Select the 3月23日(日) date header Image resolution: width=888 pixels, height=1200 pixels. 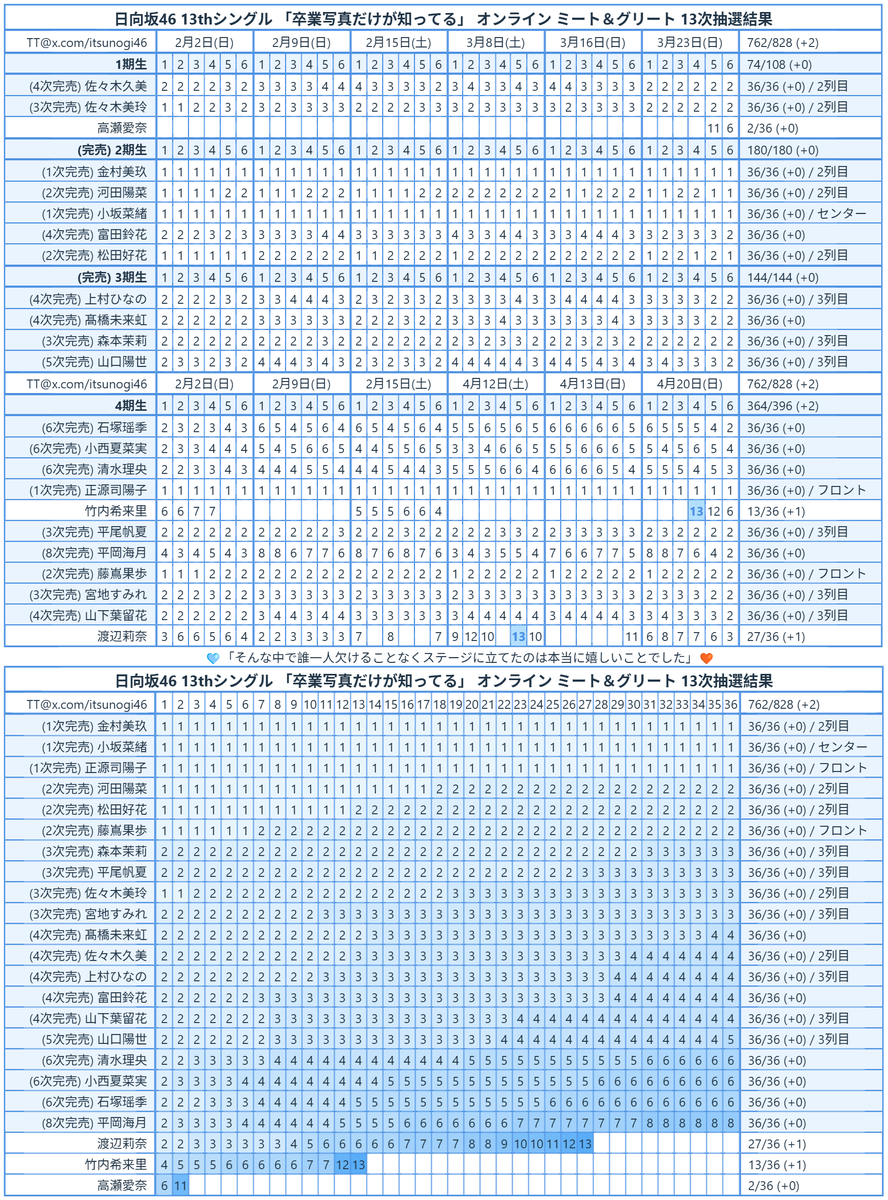(691, 43)
